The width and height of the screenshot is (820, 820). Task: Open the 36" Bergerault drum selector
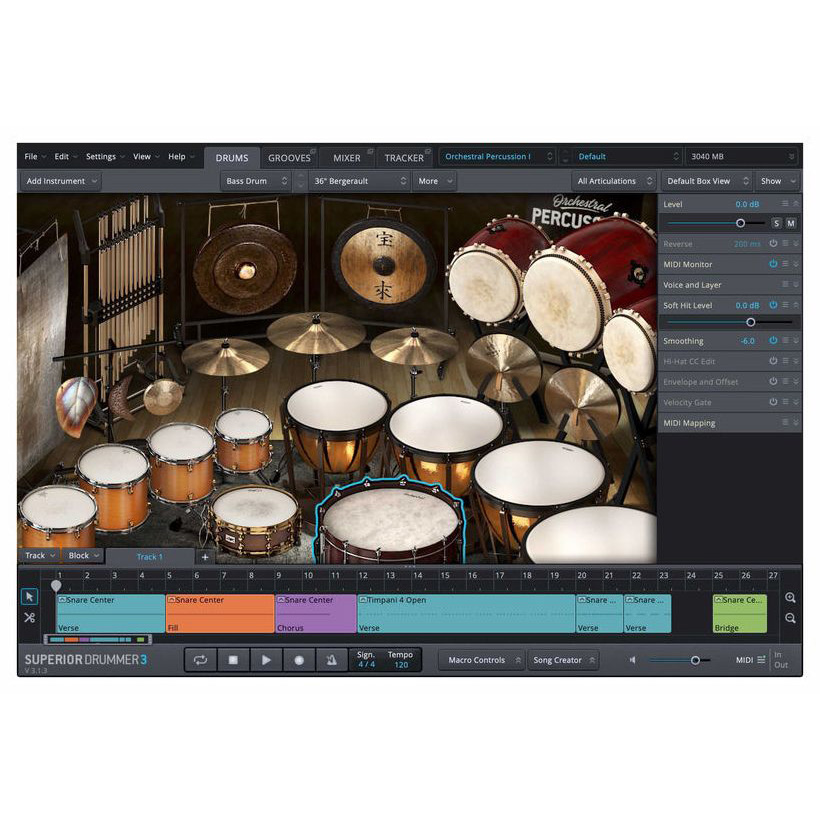360,181
